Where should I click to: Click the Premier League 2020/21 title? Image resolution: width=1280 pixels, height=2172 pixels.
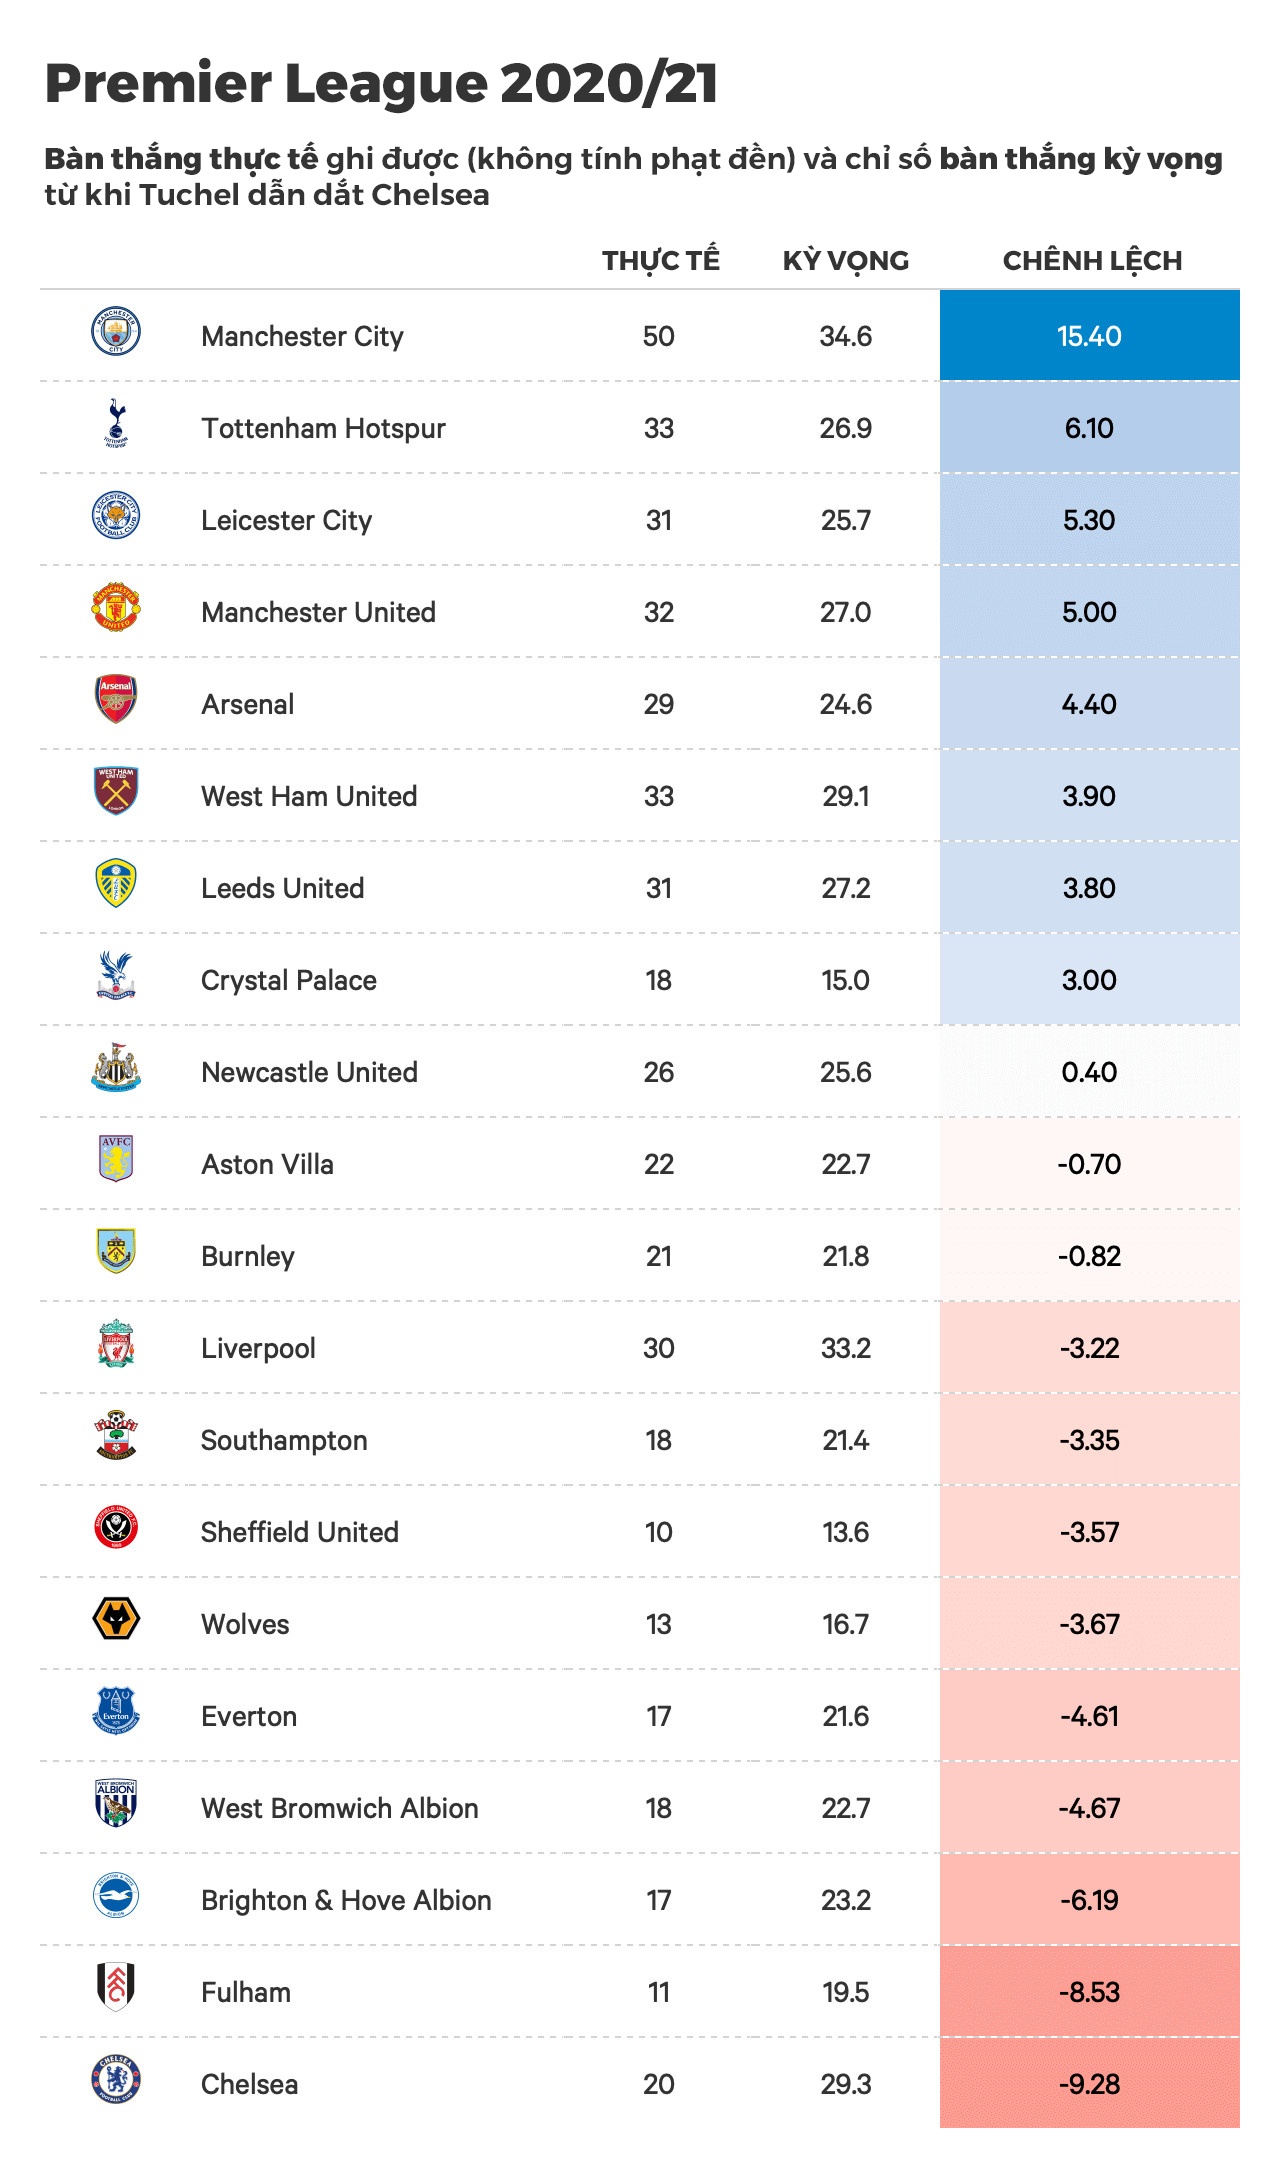click(381, 83)
